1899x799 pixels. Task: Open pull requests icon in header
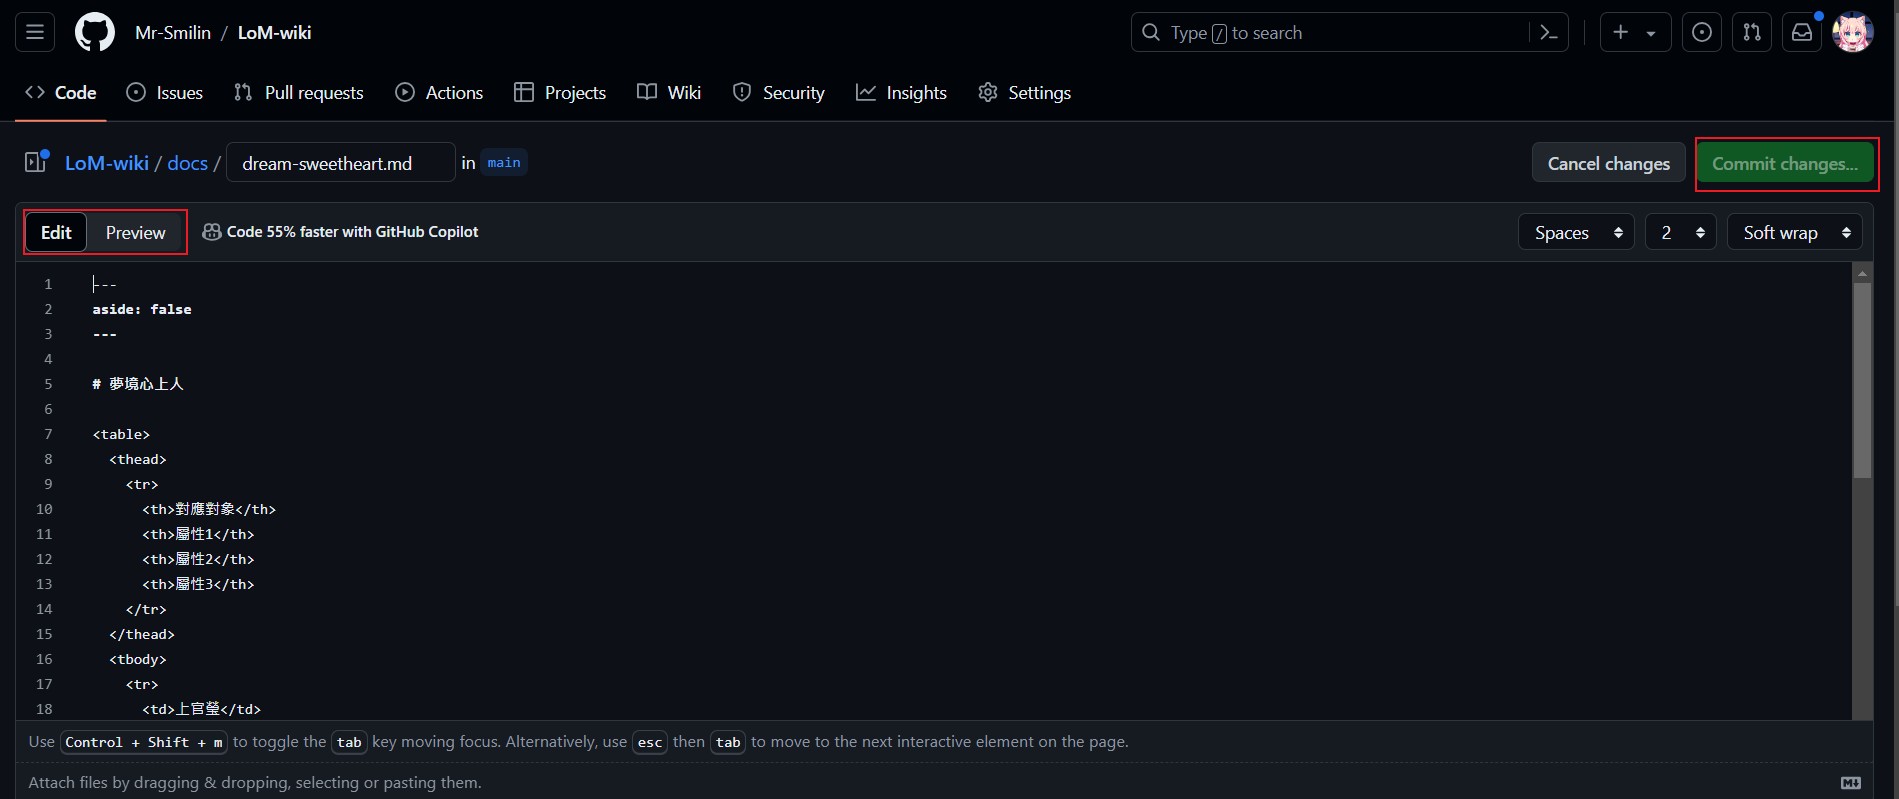pos(1751,32)
